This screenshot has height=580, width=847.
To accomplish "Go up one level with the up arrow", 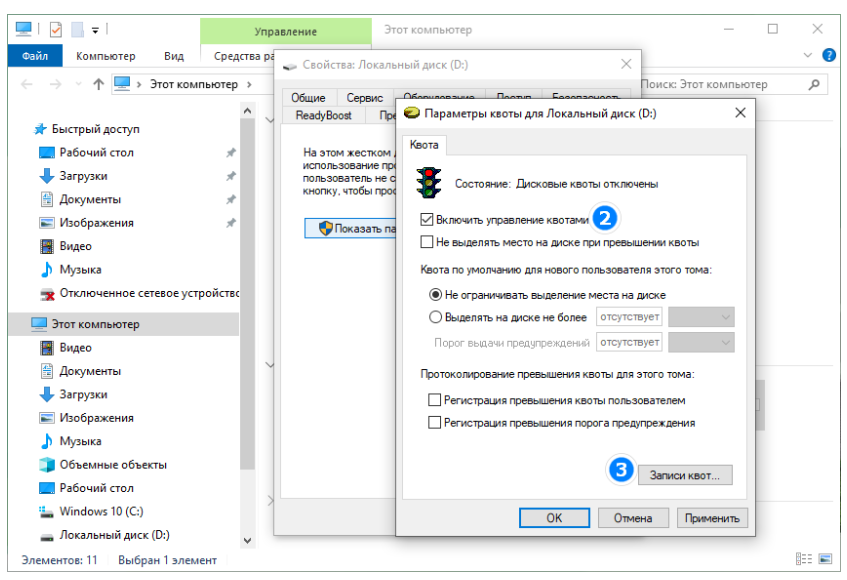I will click(98, 84).
